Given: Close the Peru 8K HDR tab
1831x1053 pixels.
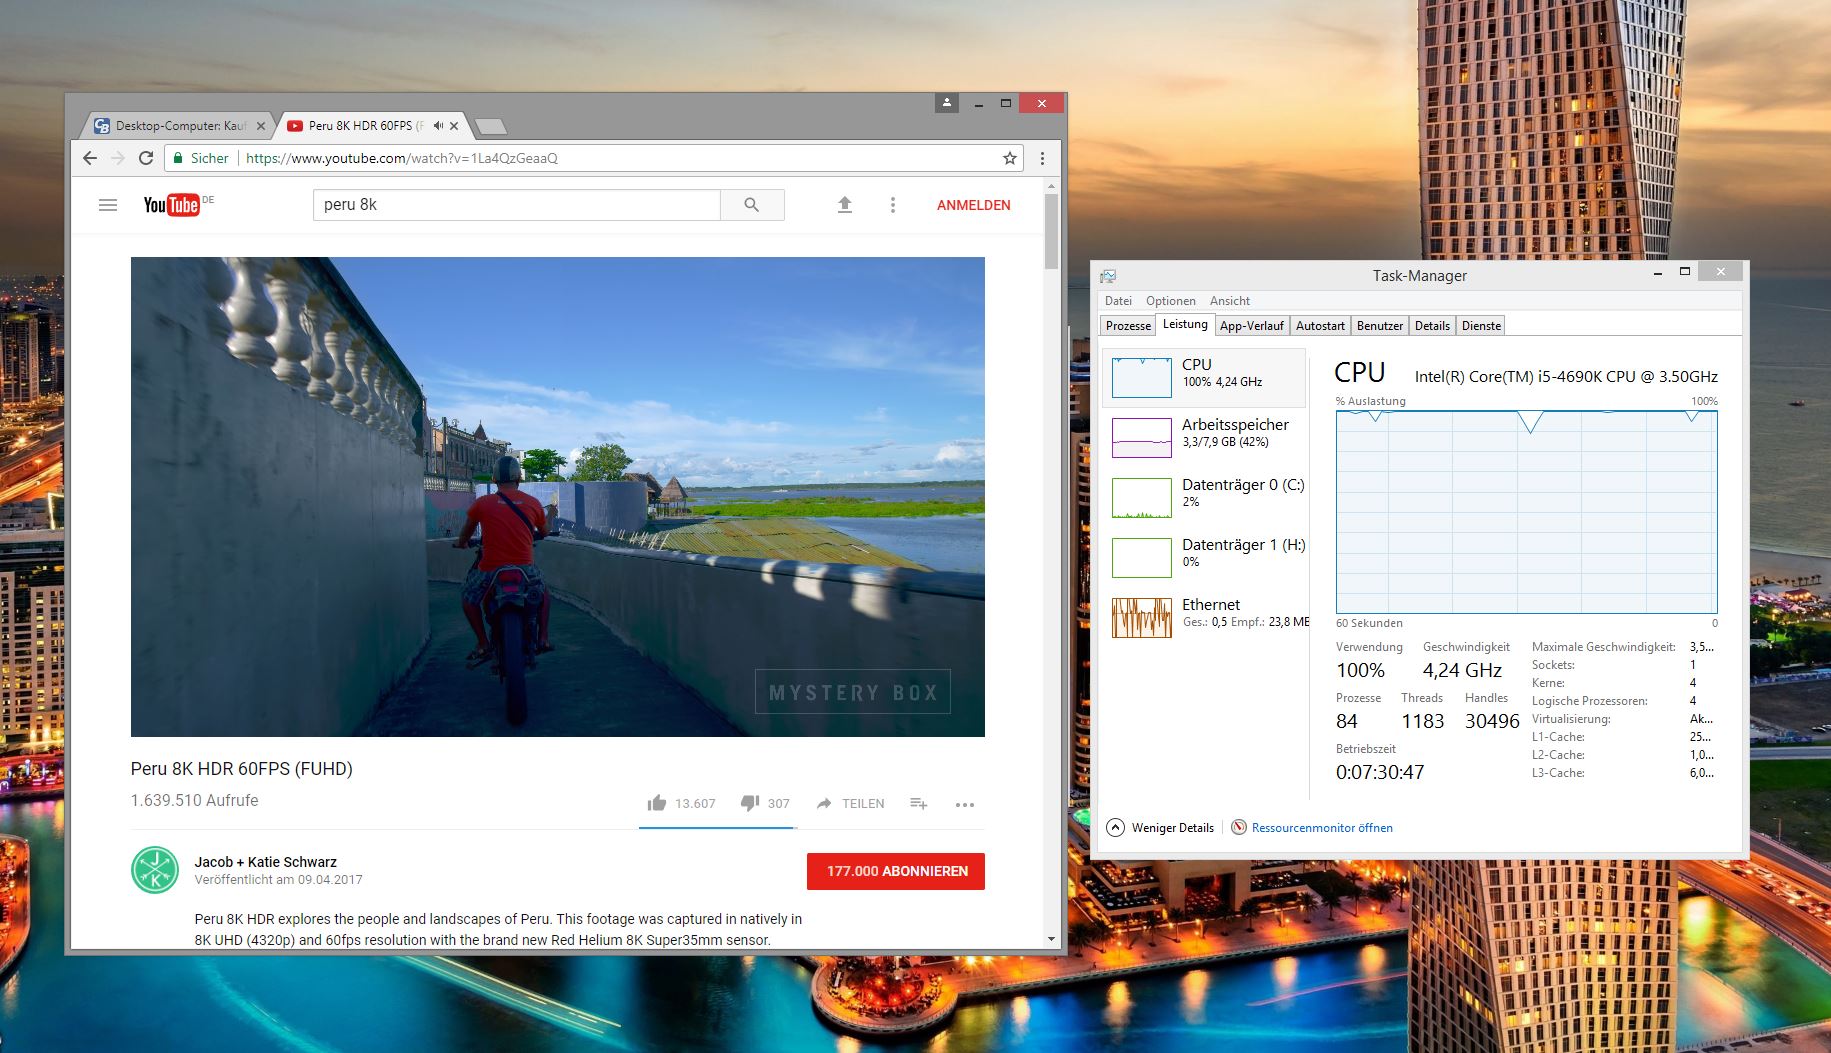Looking at the screenshot, I should [454, 126].
